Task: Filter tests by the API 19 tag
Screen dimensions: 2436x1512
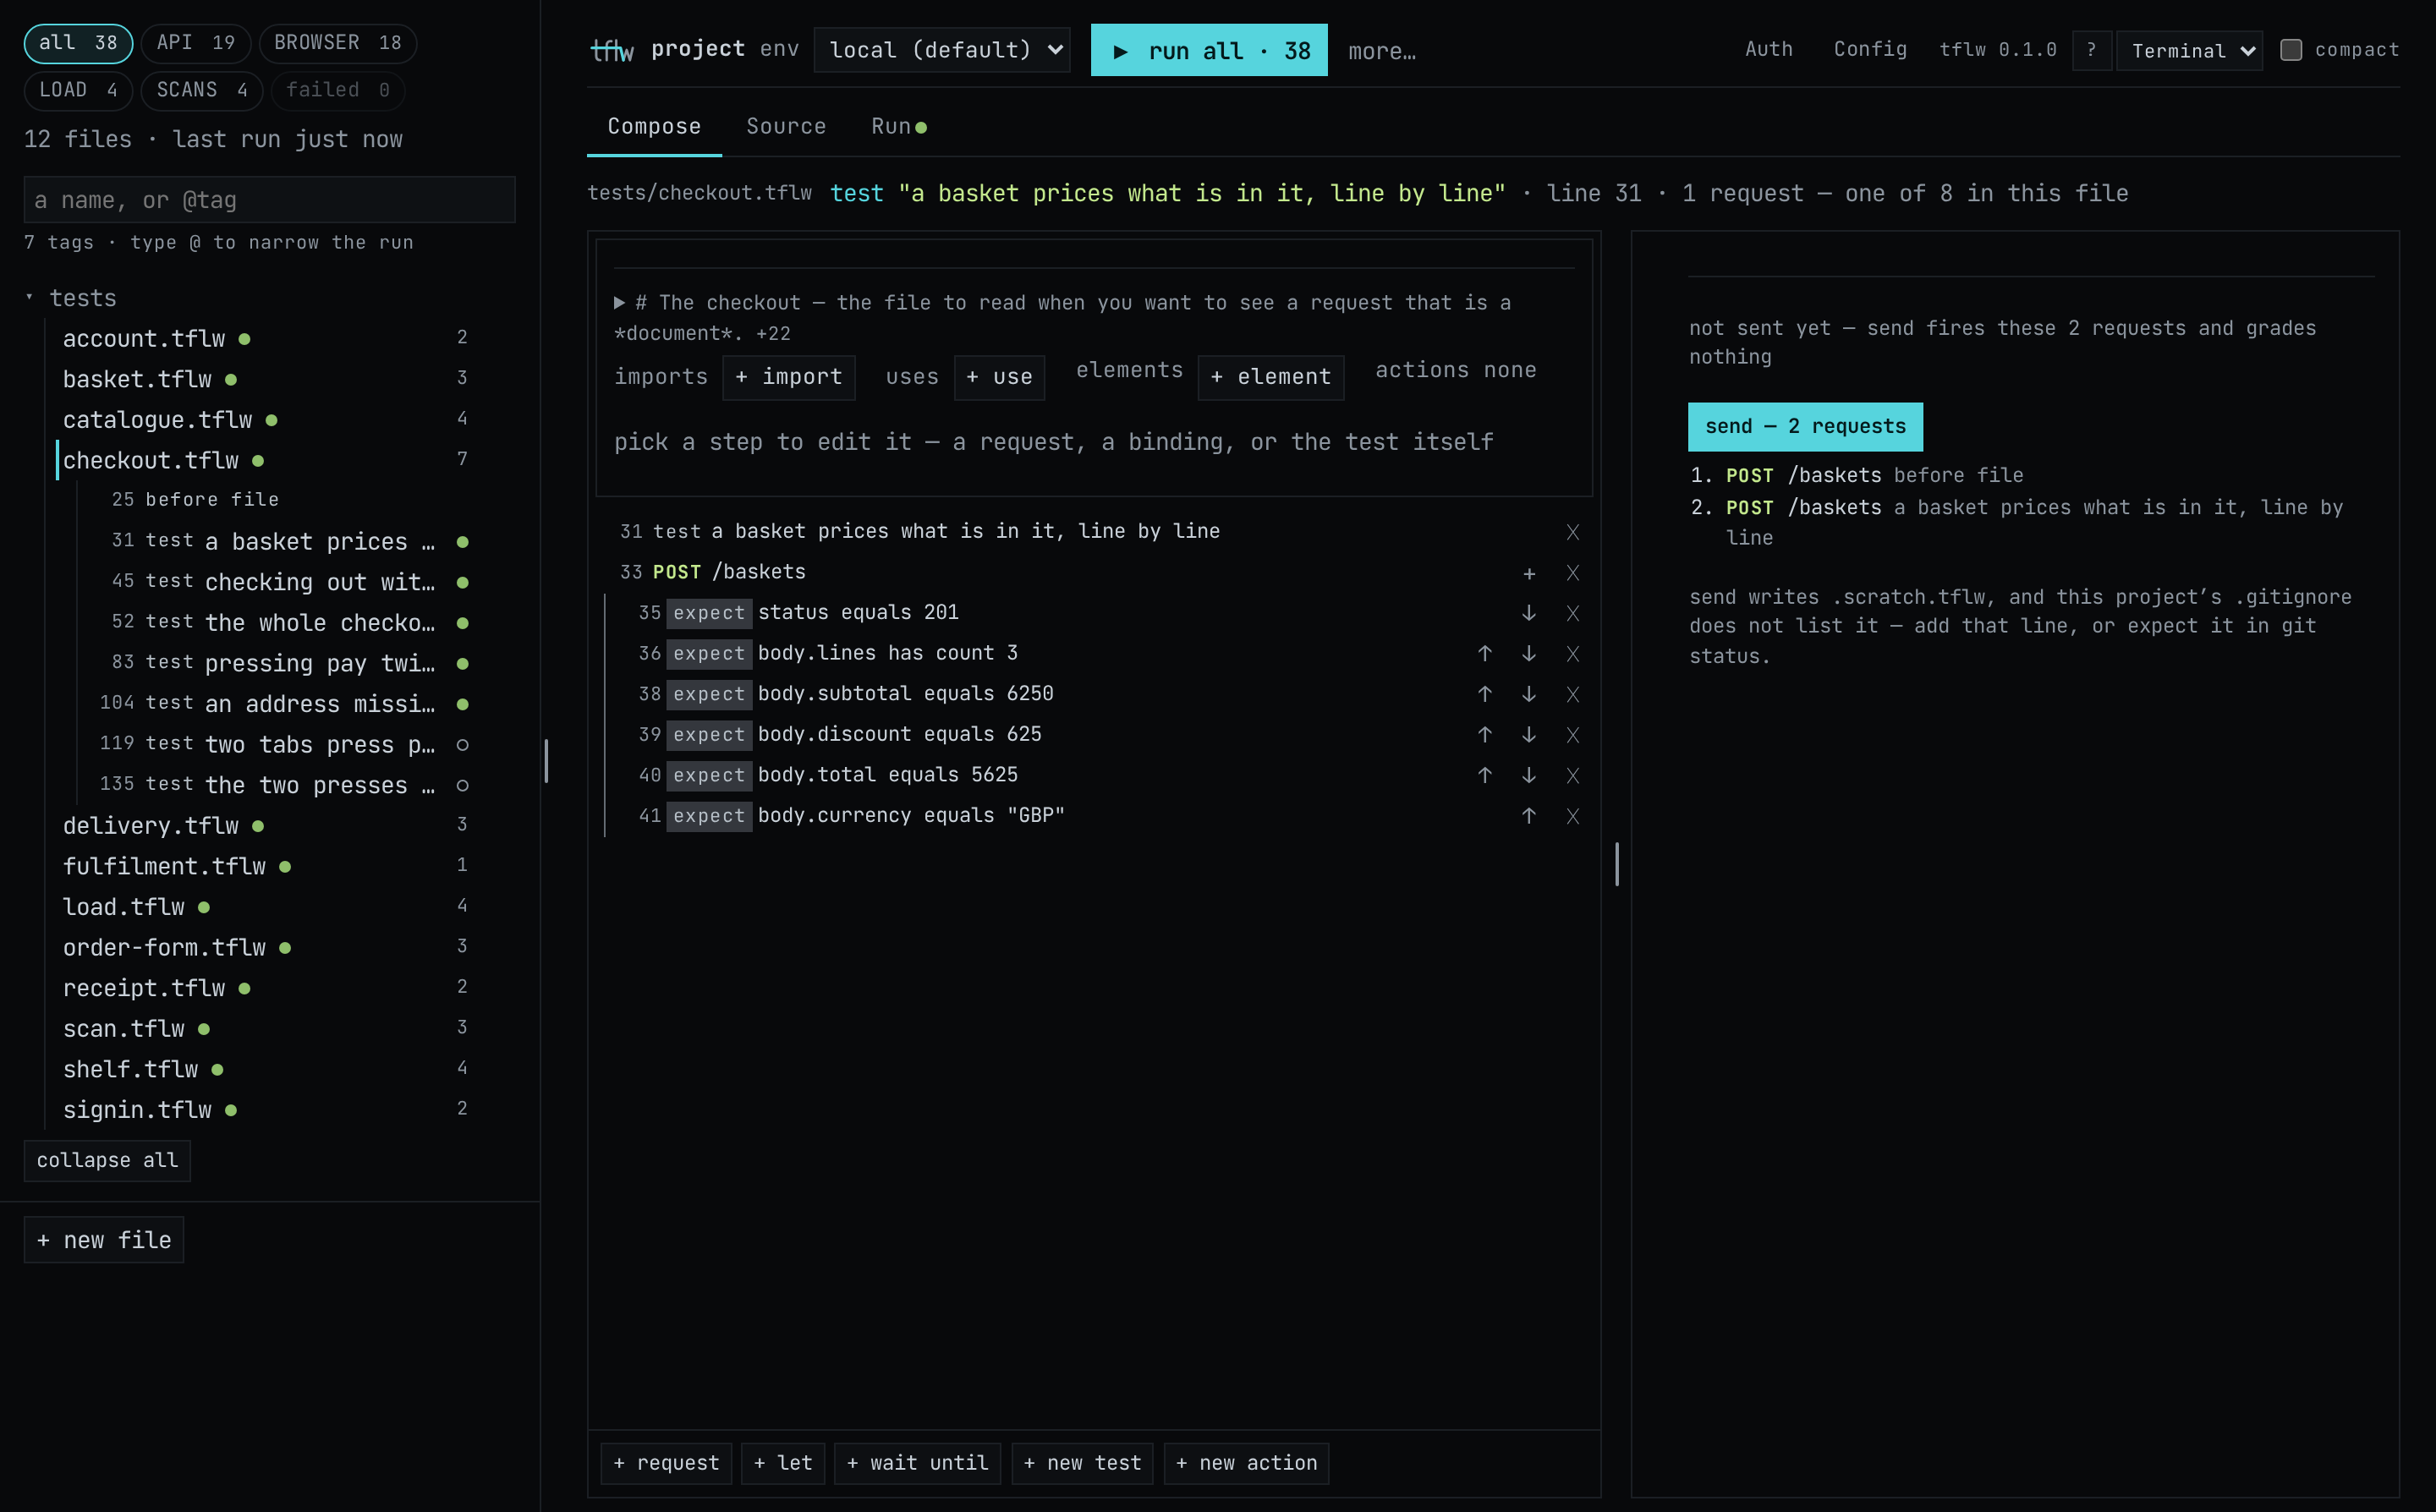Action: (195, 43)
